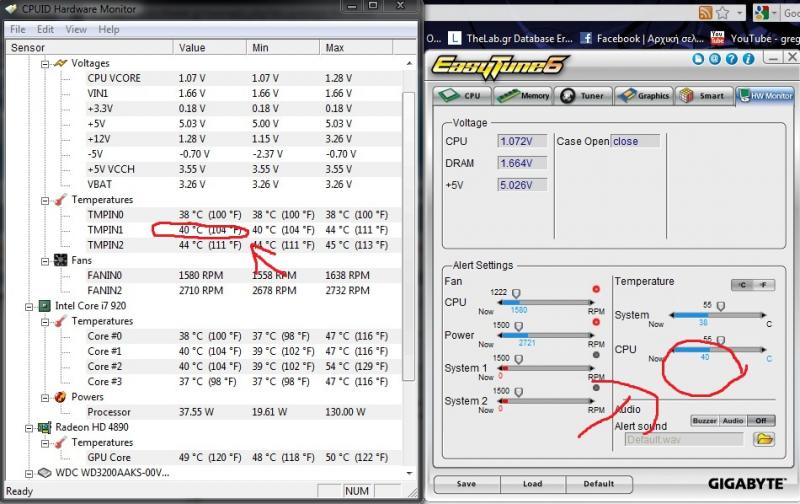Viewport: 800px width, 504px height.
Task: Open the YouTube bookmark in the browser
Action: (x=755, y=38)
